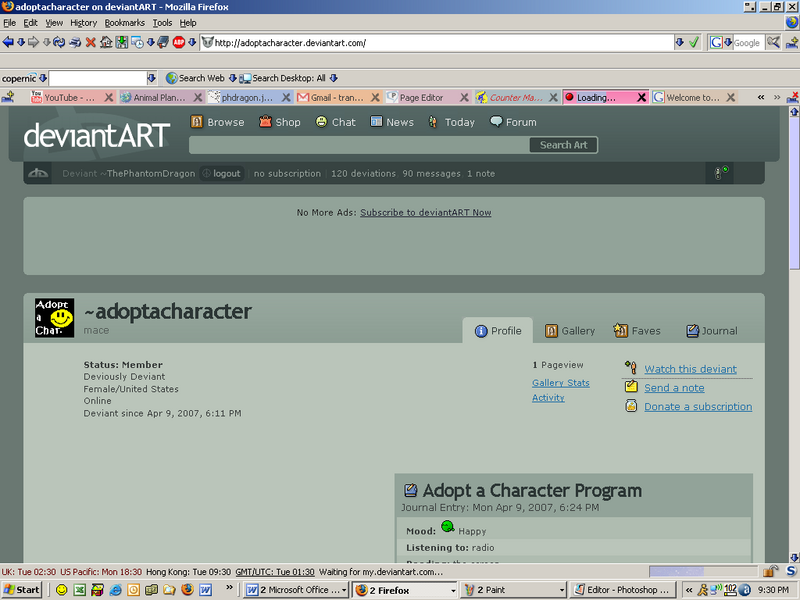Click the Send a note link
This screenshot has height=600, width=800.
(x=674, y=388)
